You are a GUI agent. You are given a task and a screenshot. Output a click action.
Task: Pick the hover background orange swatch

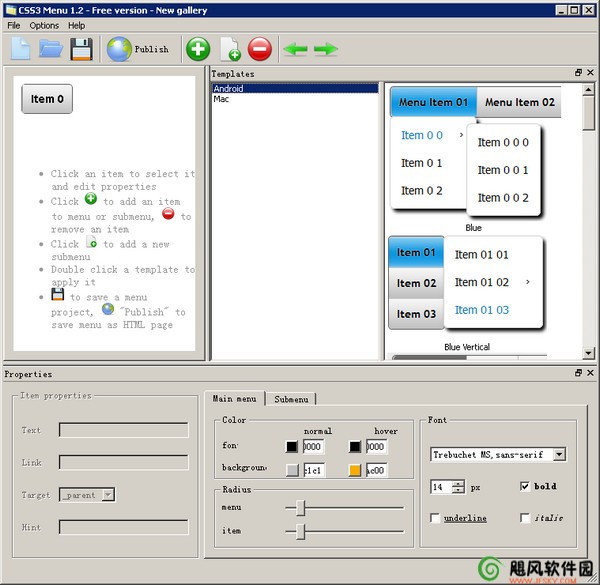pos(355,470)
